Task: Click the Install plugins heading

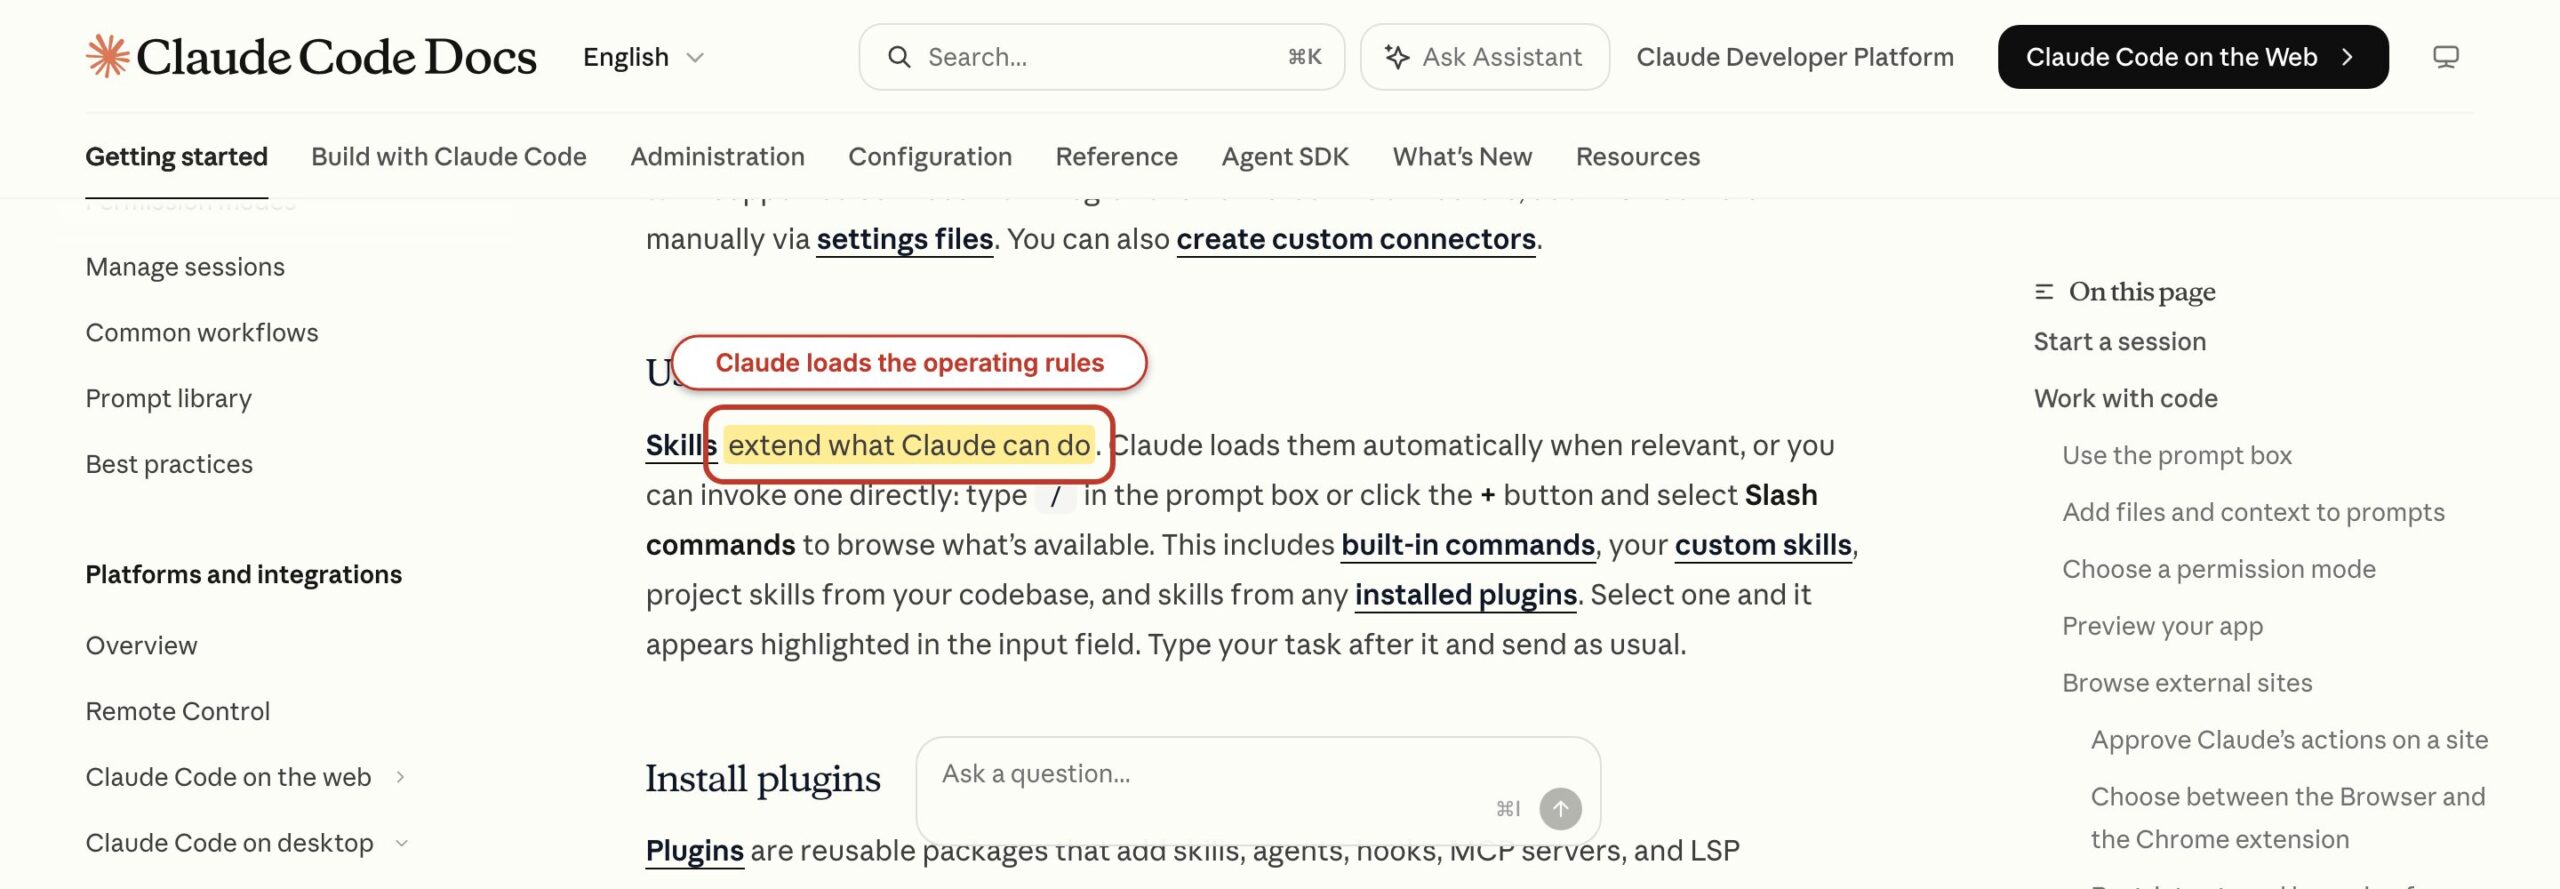Action: point(762,779)
